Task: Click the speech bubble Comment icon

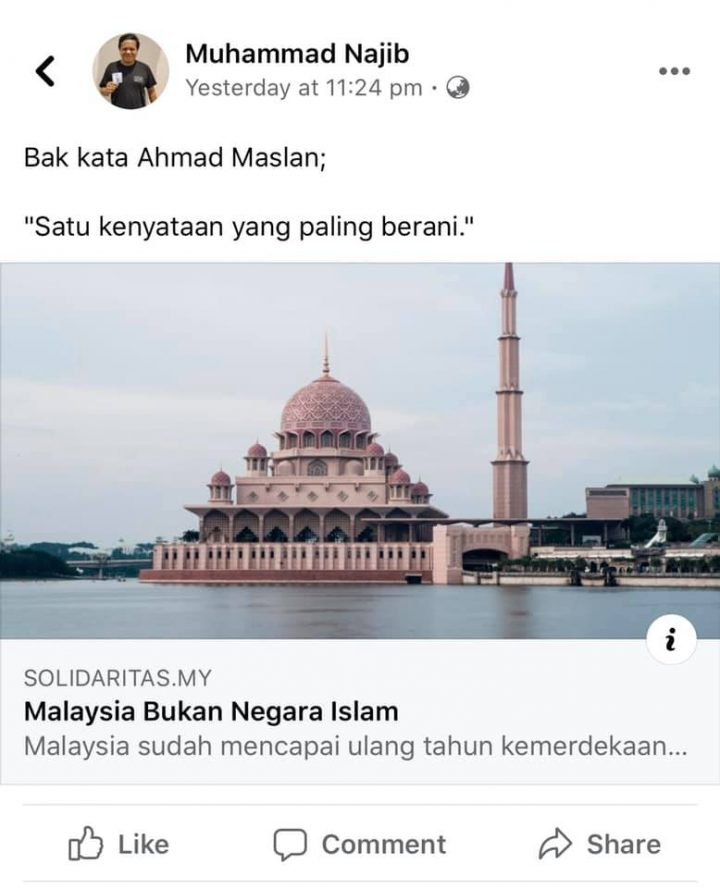Action: click(x=290, y=844)
